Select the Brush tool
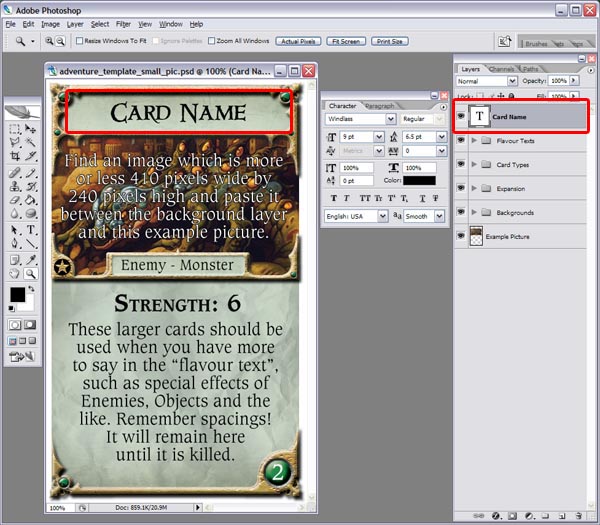Screen dimensions: 600x525 pos(30,173)
